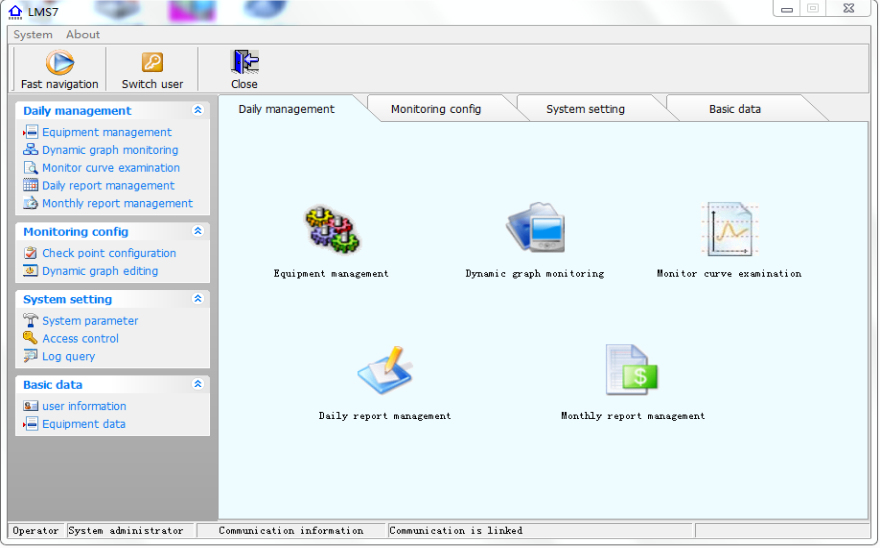Open the System menu
The width and height of the screenshot is (880, 548).
33,34
